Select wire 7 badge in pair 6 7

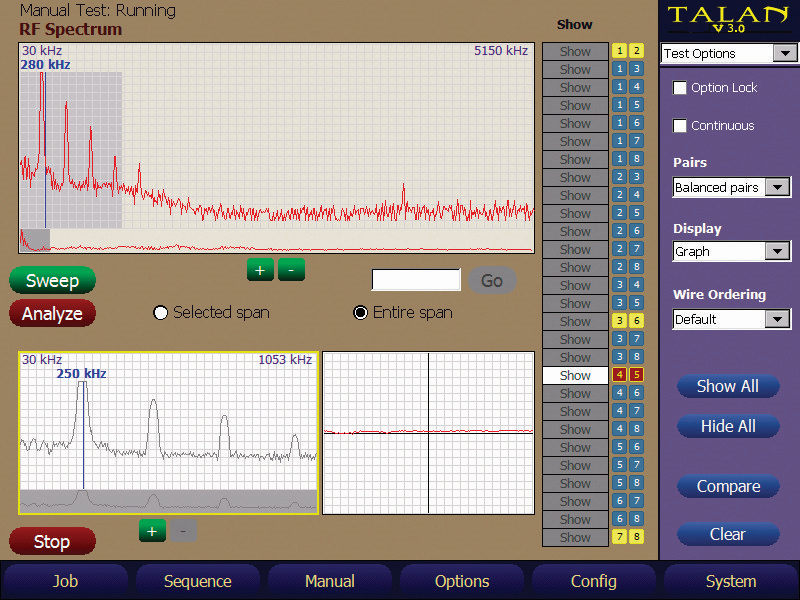(x=637, y=501)
